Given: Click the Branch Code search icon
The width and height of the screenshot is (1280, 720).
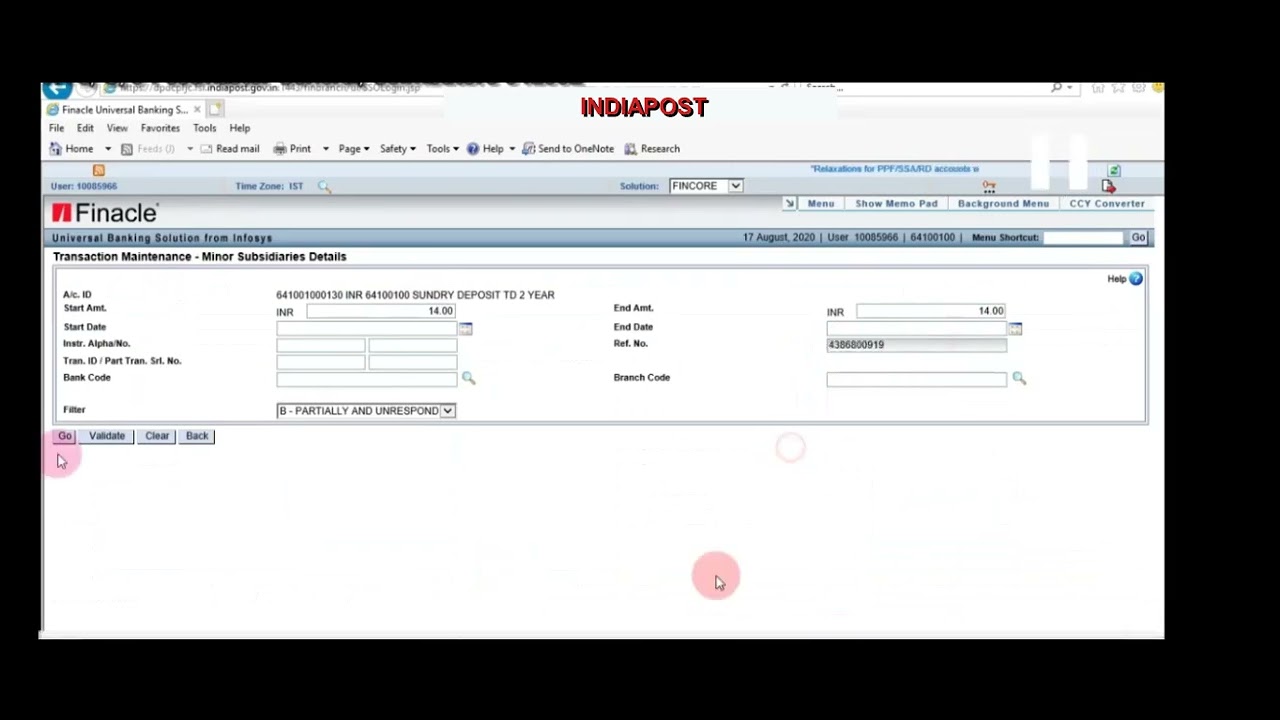Looking at the screenshot, I should coord(1019,378).
